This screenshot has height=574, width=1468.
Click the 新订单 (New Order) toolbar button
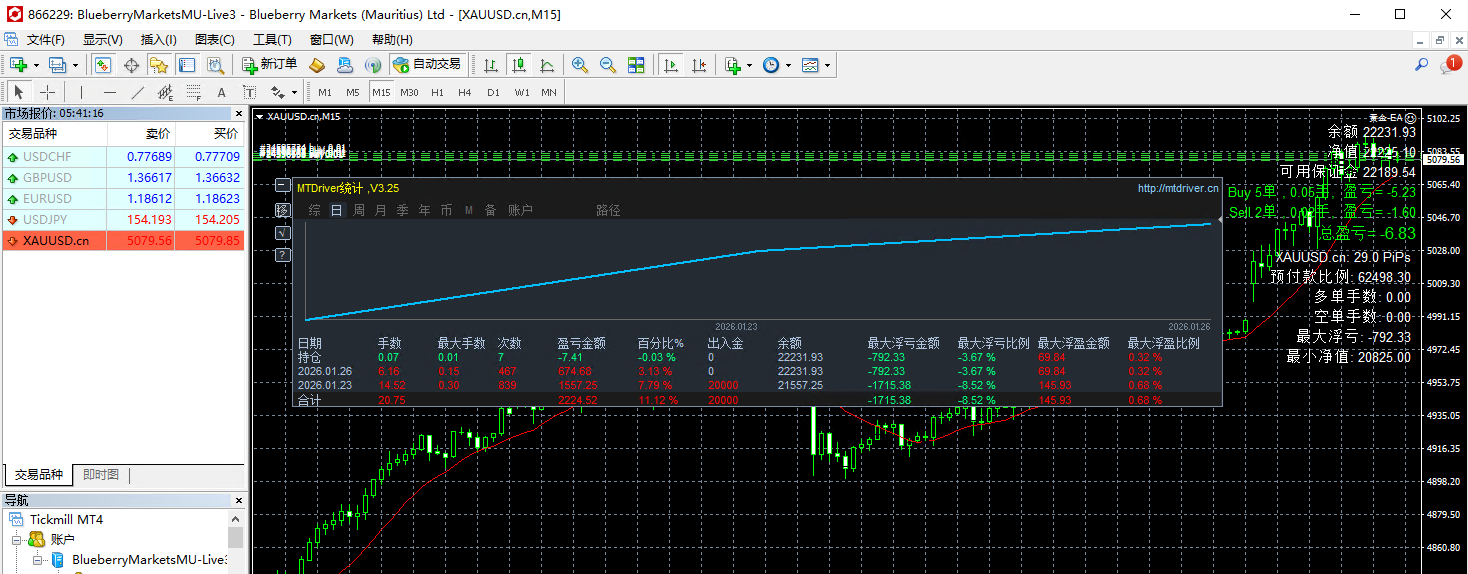tap(270, 65)
